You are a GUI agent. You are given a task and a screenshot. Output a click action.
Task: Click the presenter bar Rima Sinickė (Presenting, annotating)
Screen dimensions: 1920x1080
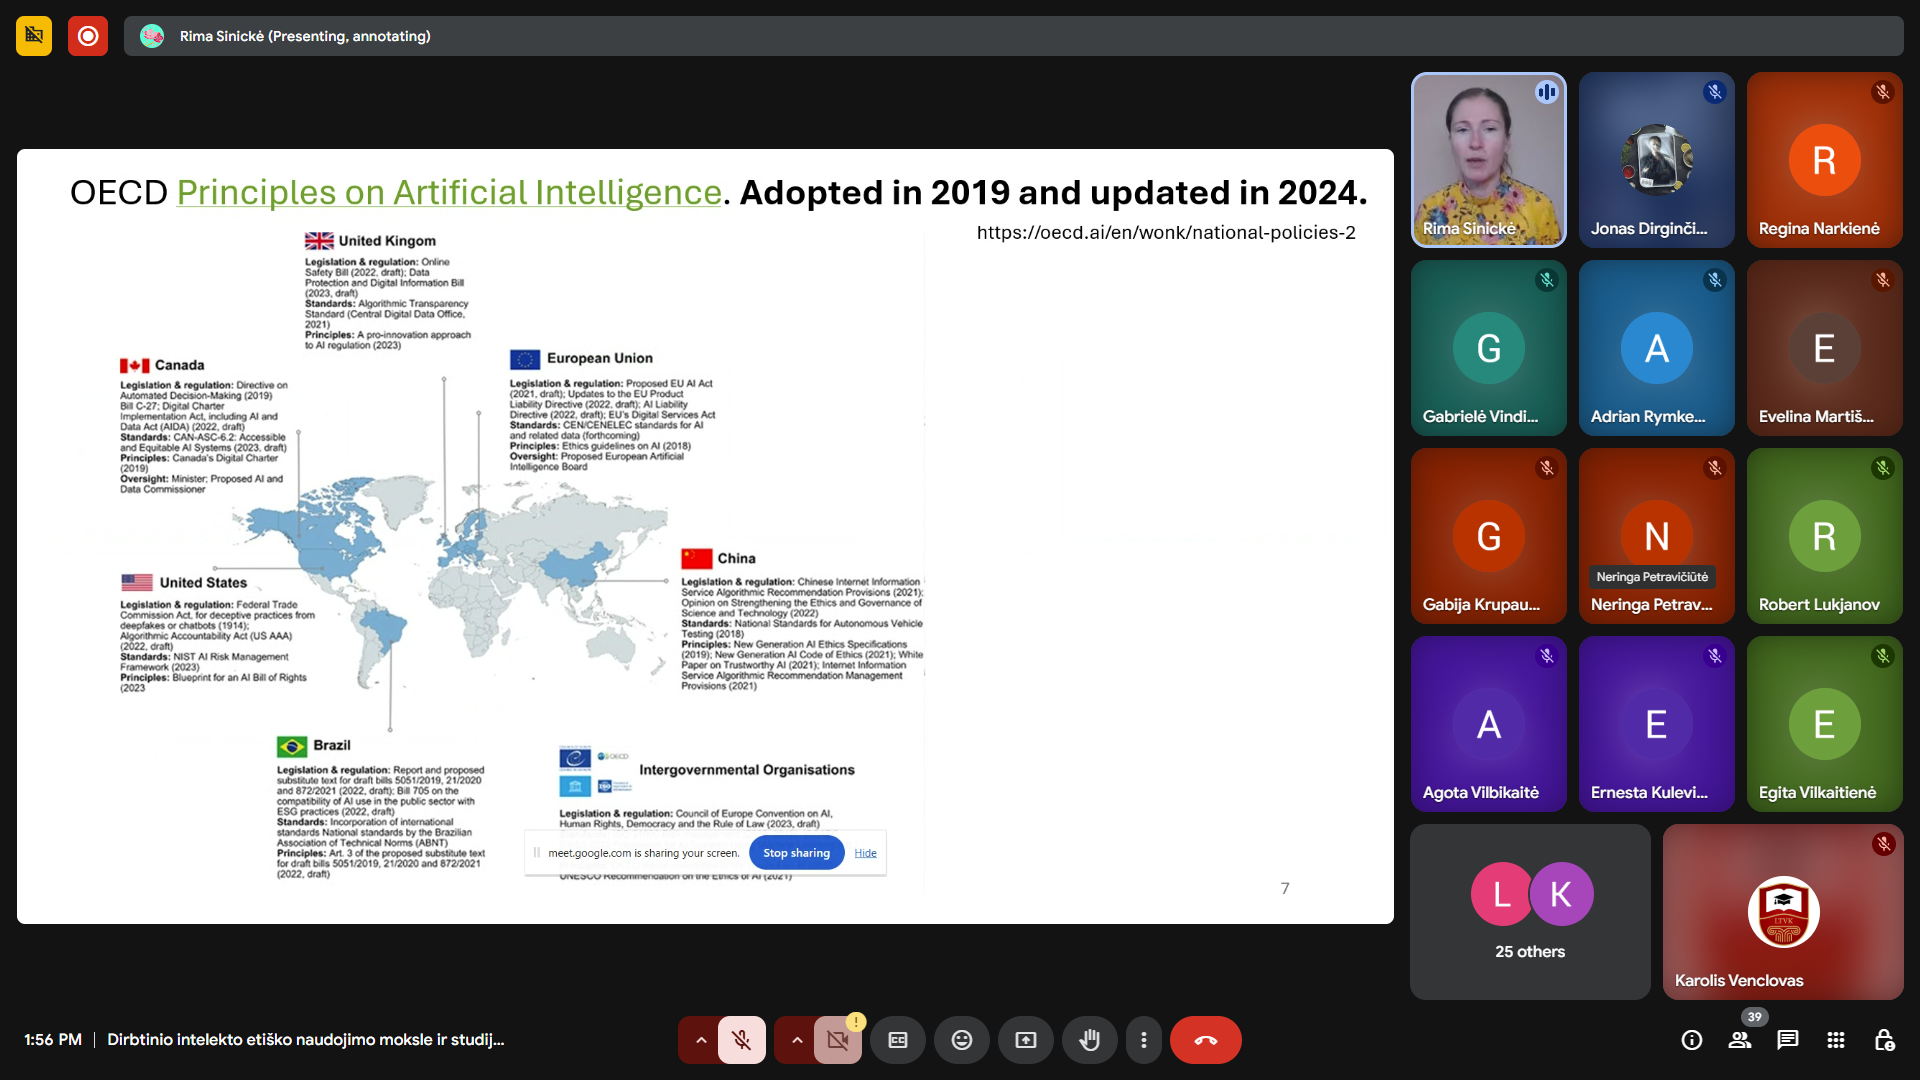click(1013, 36)
